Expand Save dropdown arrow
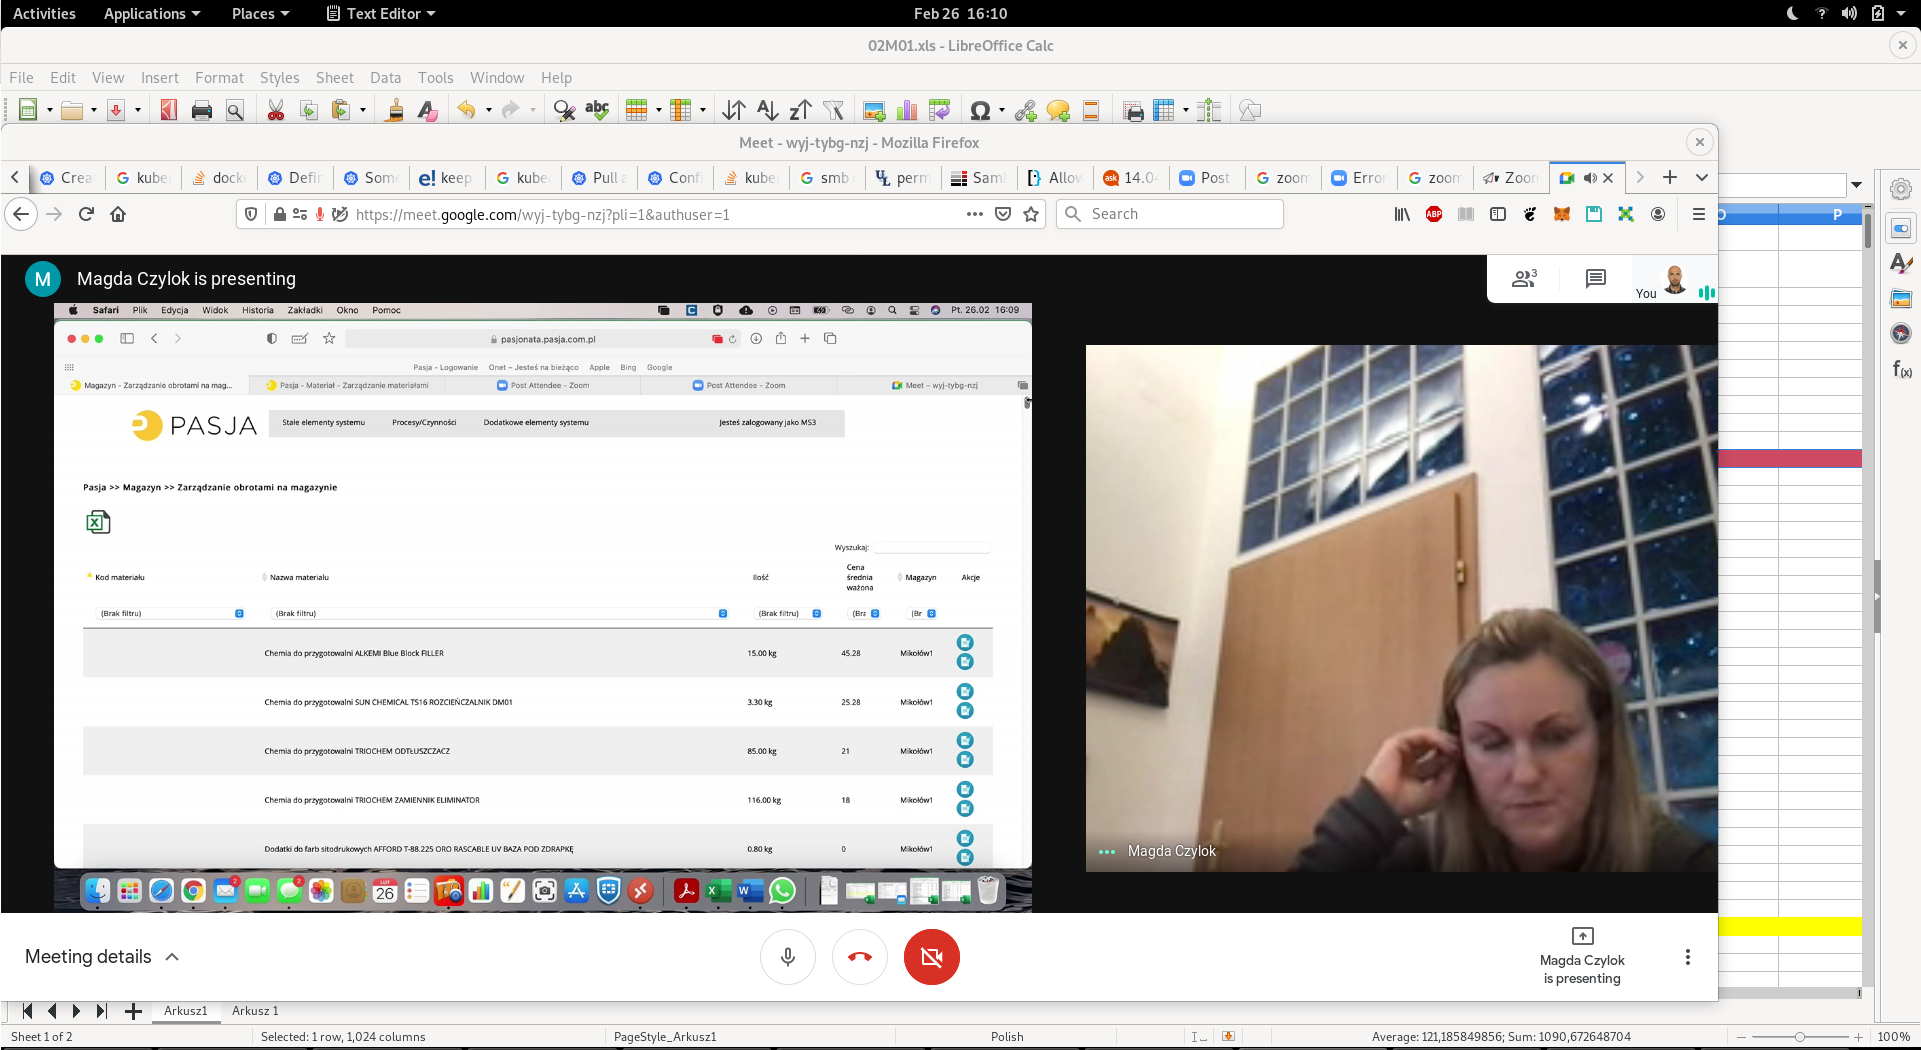Viewport: 1921px width, 1050px height. (138, 110)
